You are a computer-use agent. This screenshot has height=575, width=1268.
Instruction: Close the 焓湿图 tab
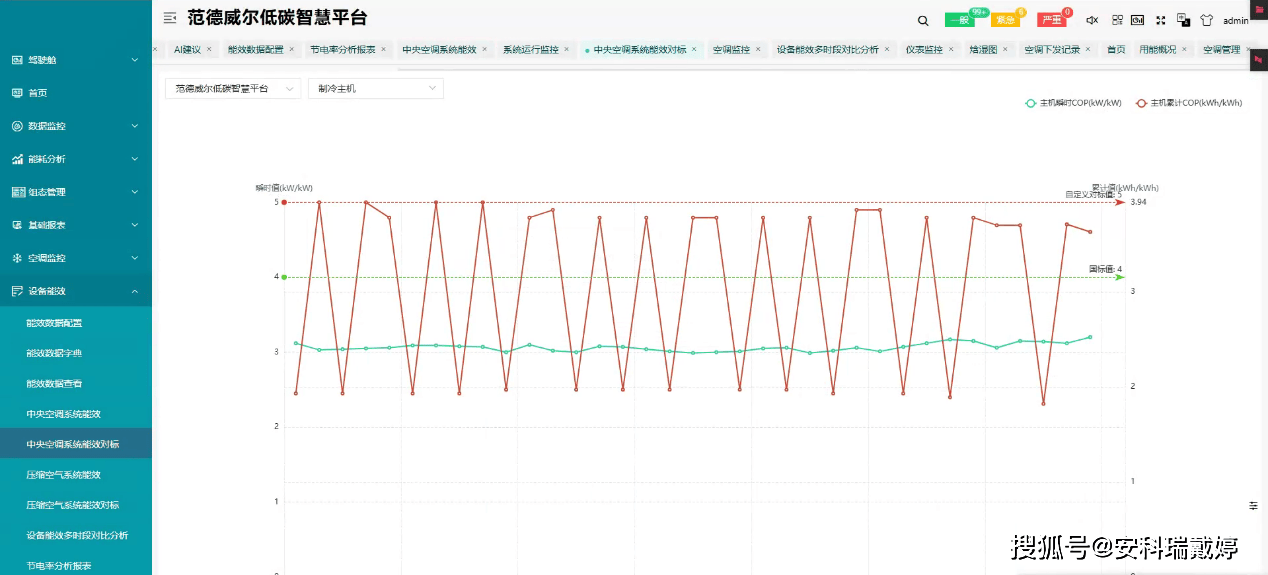(1006, 49)
